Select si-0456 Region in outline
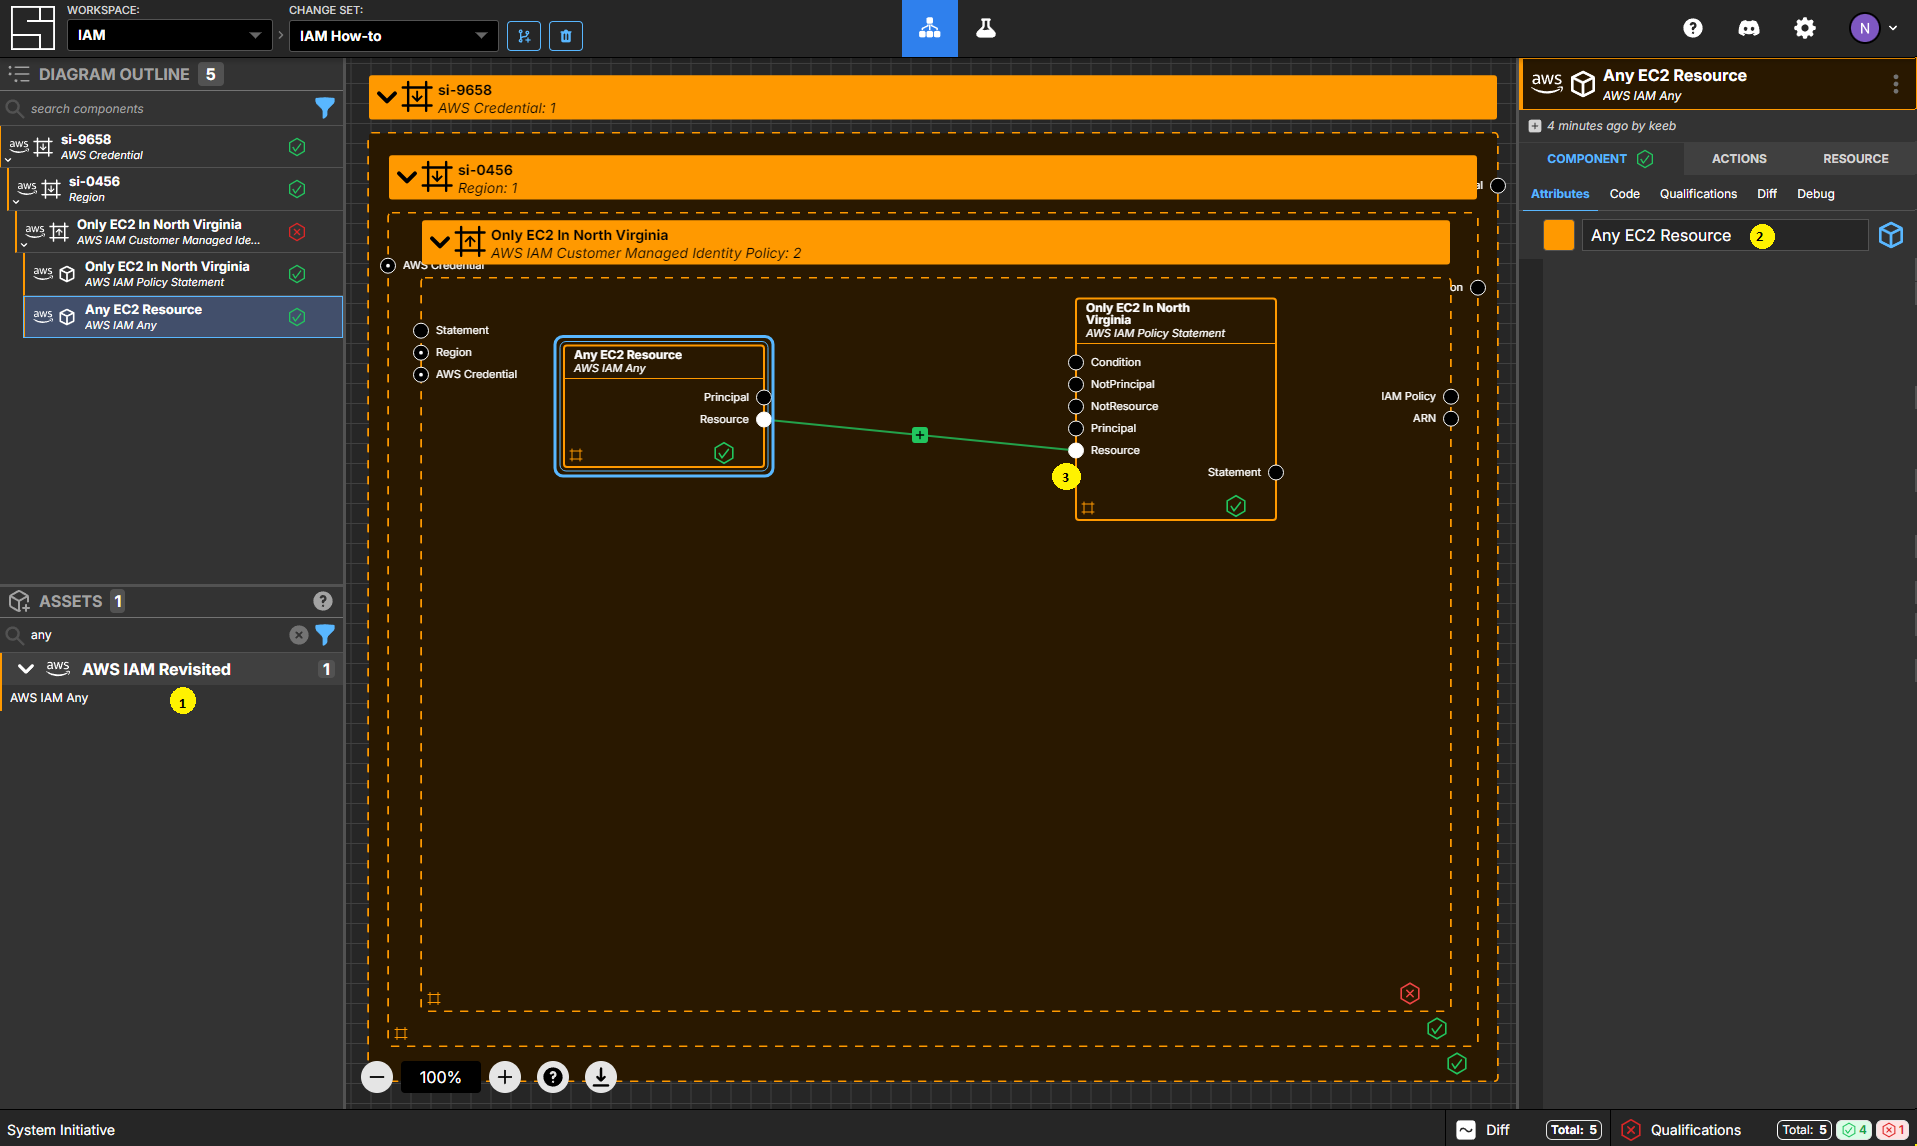The image size is (1917, 1146). click(x=175, y=189)
